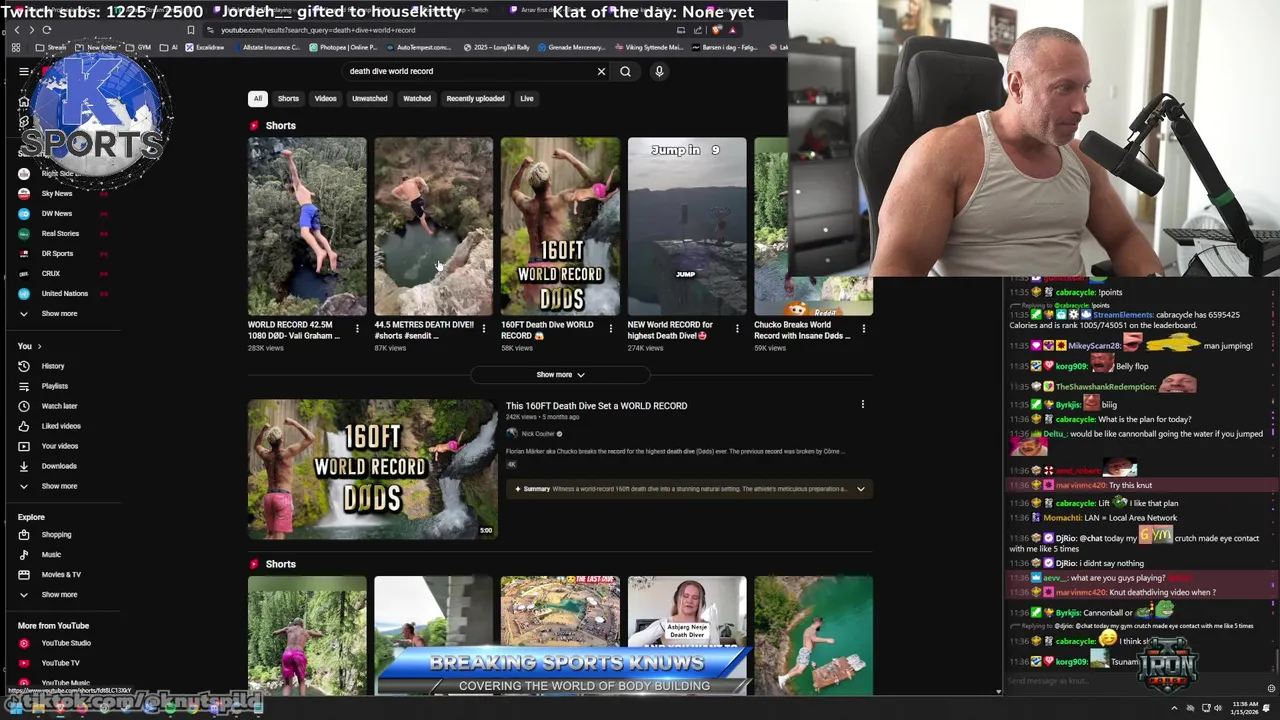Open options menu for WORLD RECORD 42.5M short
The width and height of the screenshot is (1280, 720).
(x=357, y=328)
